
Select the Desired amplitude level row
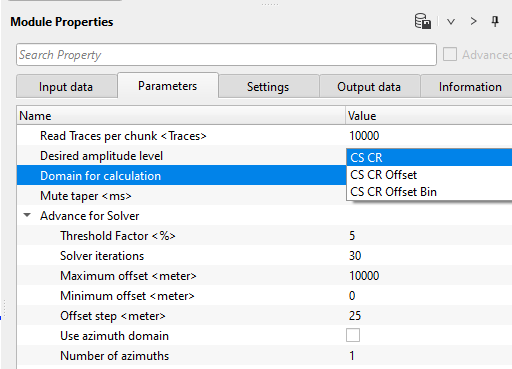pyautogui.click(x=181, y=156)
